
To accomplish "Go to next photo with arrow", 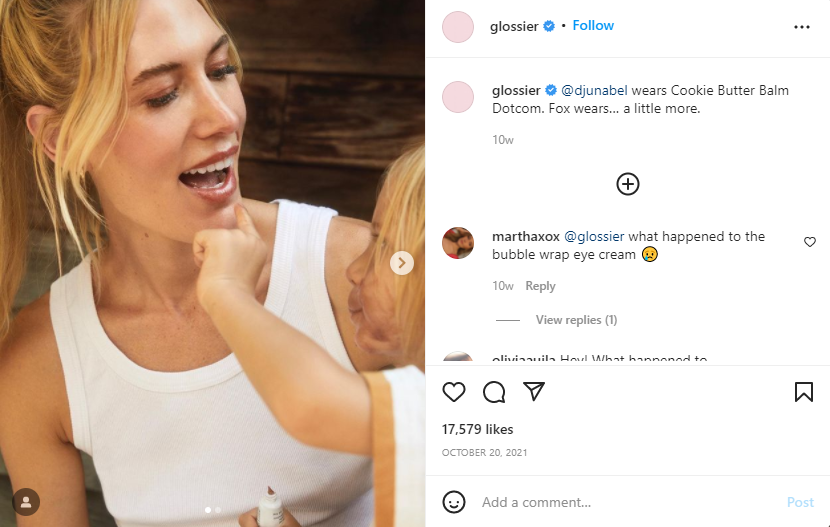I will coord(401,263).
